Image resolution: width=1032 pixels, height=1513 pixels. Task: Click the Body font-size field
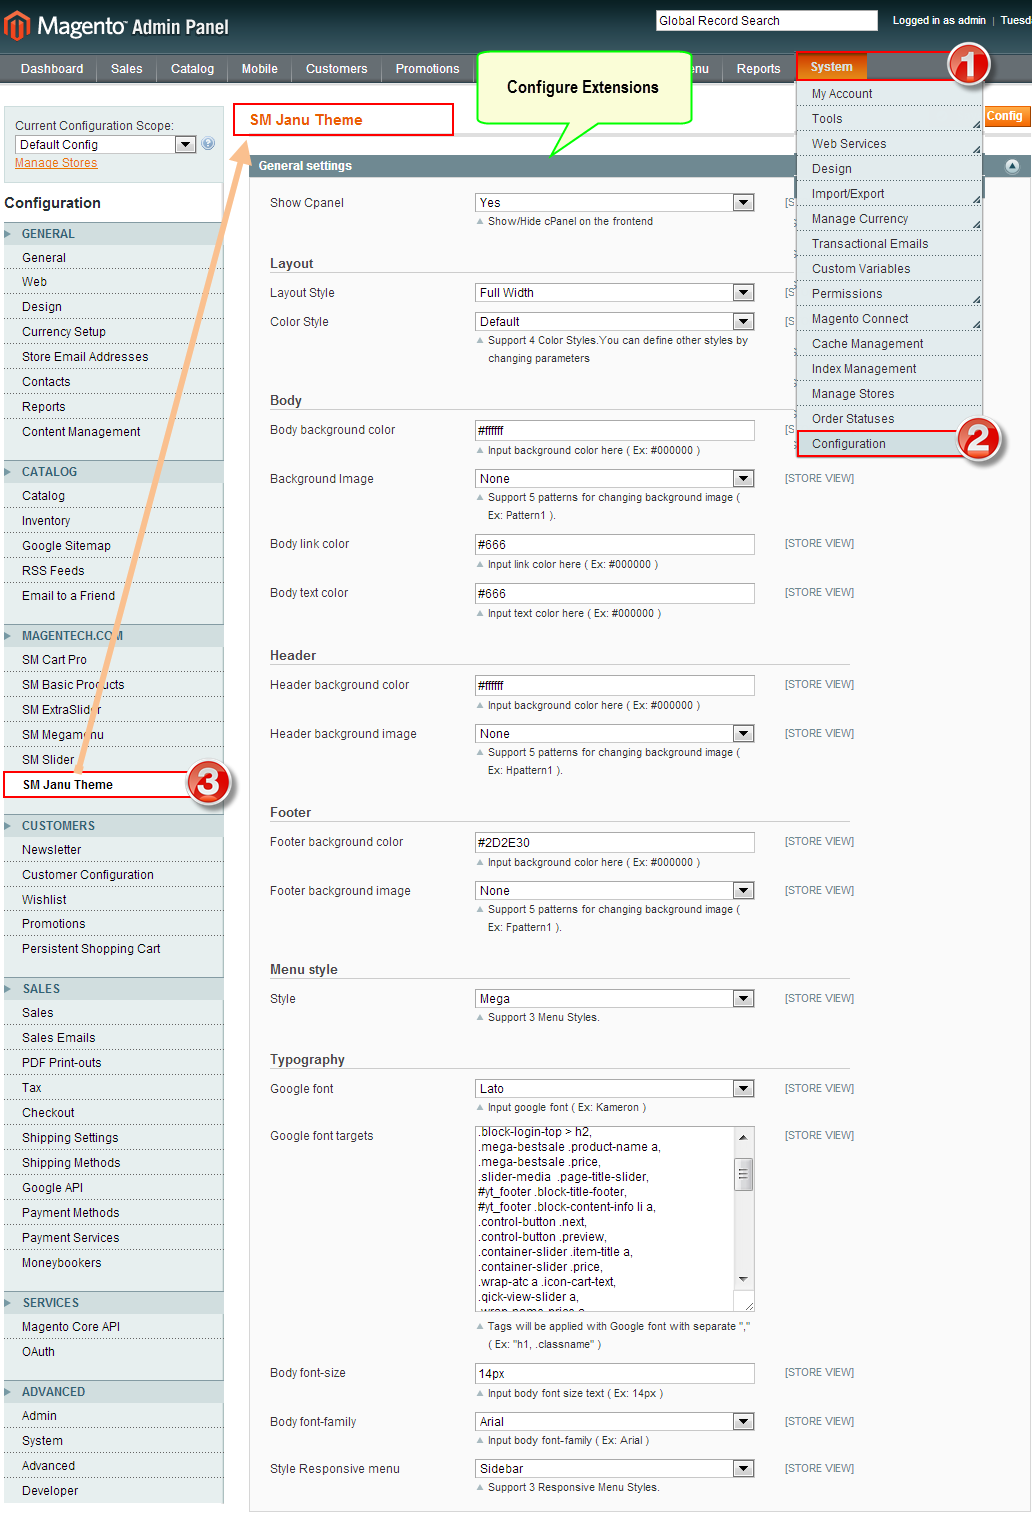[615, 1374]
